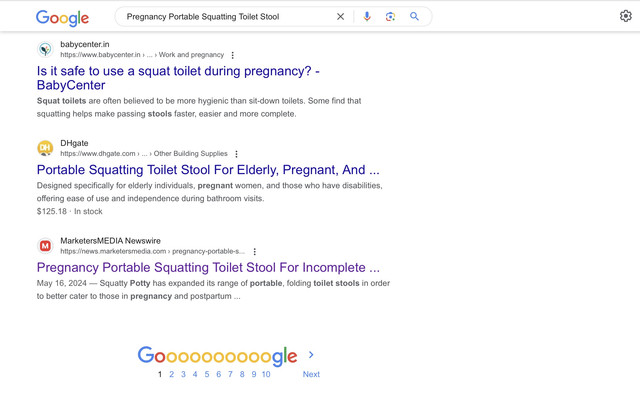Screen dimensions: 640x405
Task: Go to results page 10
Action: coord(266,374)
